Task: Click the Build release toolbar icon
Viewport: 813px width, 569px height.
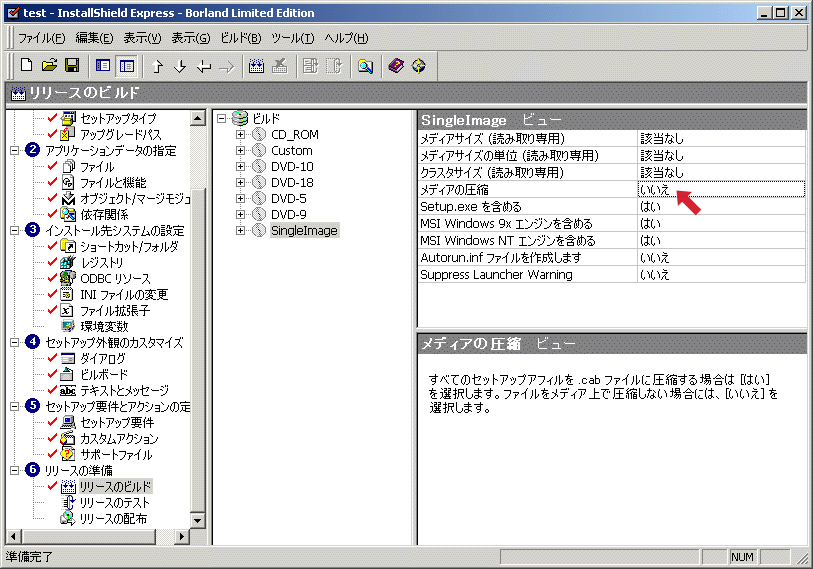Action: click(256, 66)
